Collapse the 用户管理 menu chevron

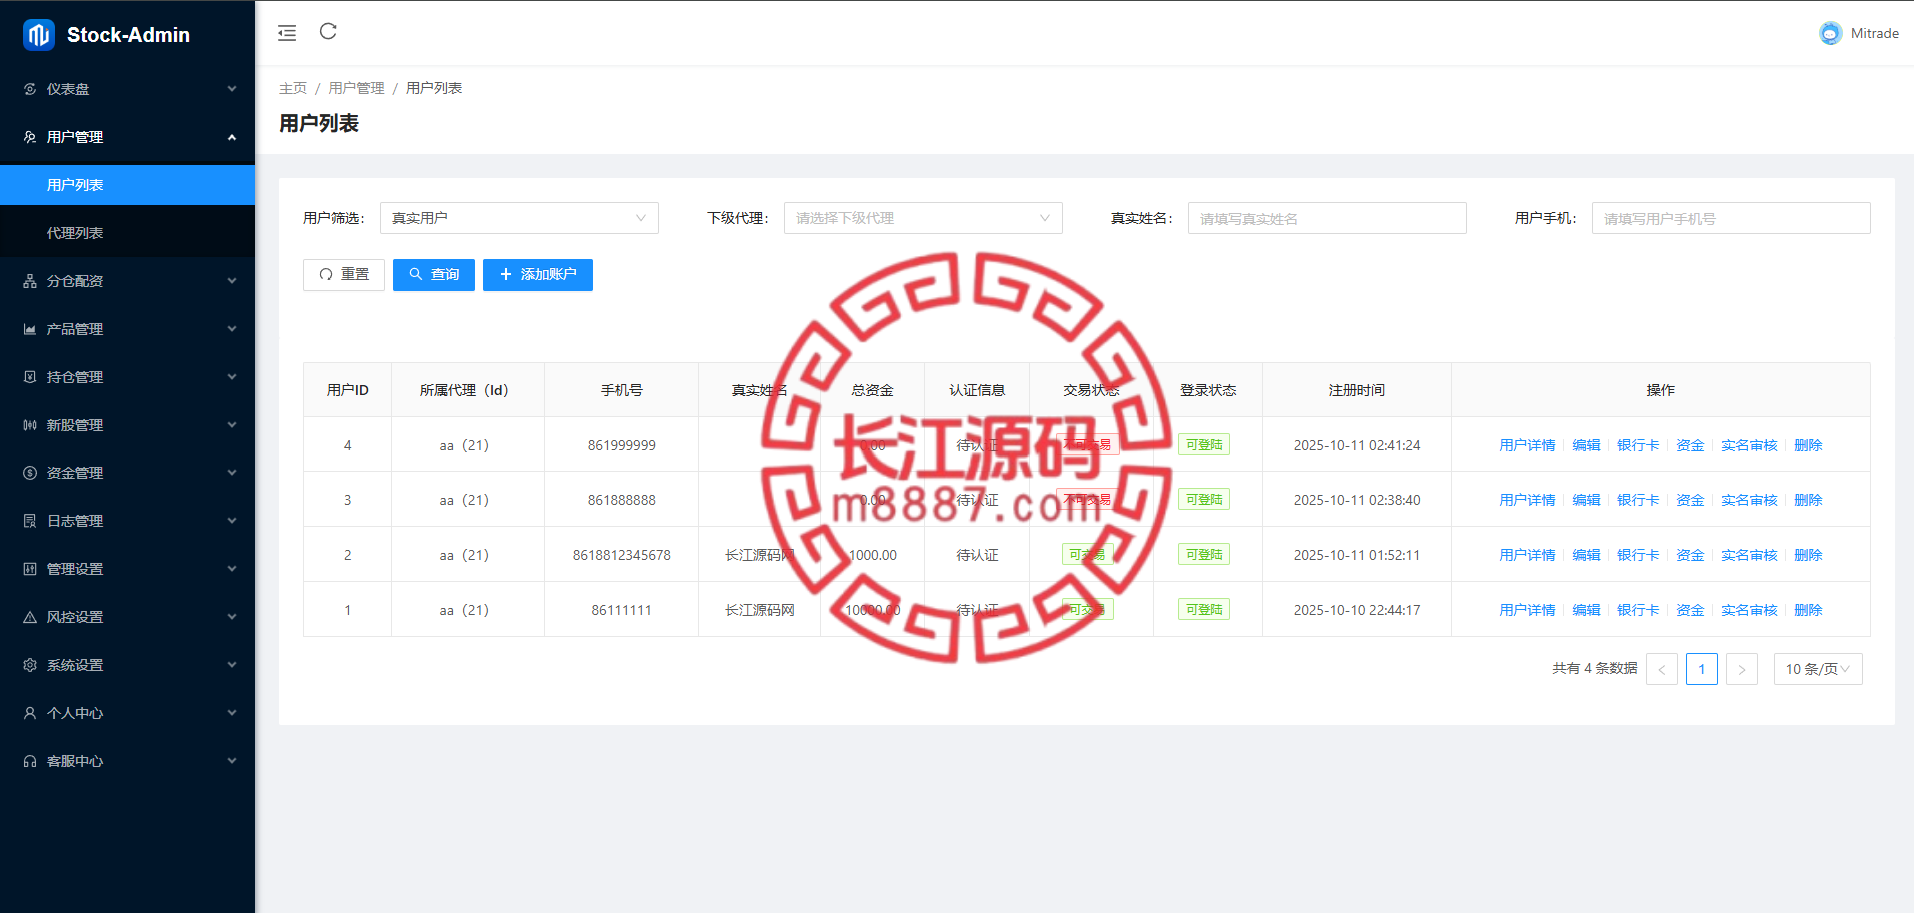(x=232, y=137)
